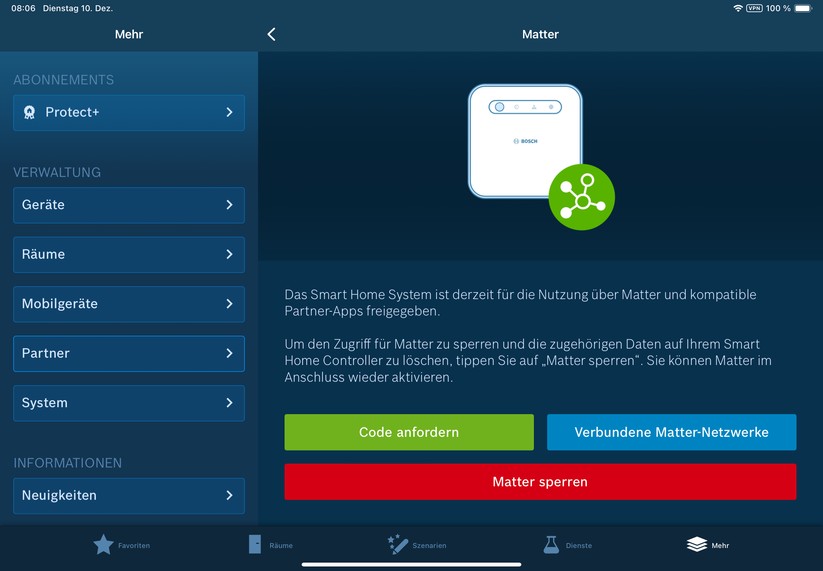The image size is (823, 571).
Task: Switch to the Szenarien tab
Action: (x=417, y=545)
